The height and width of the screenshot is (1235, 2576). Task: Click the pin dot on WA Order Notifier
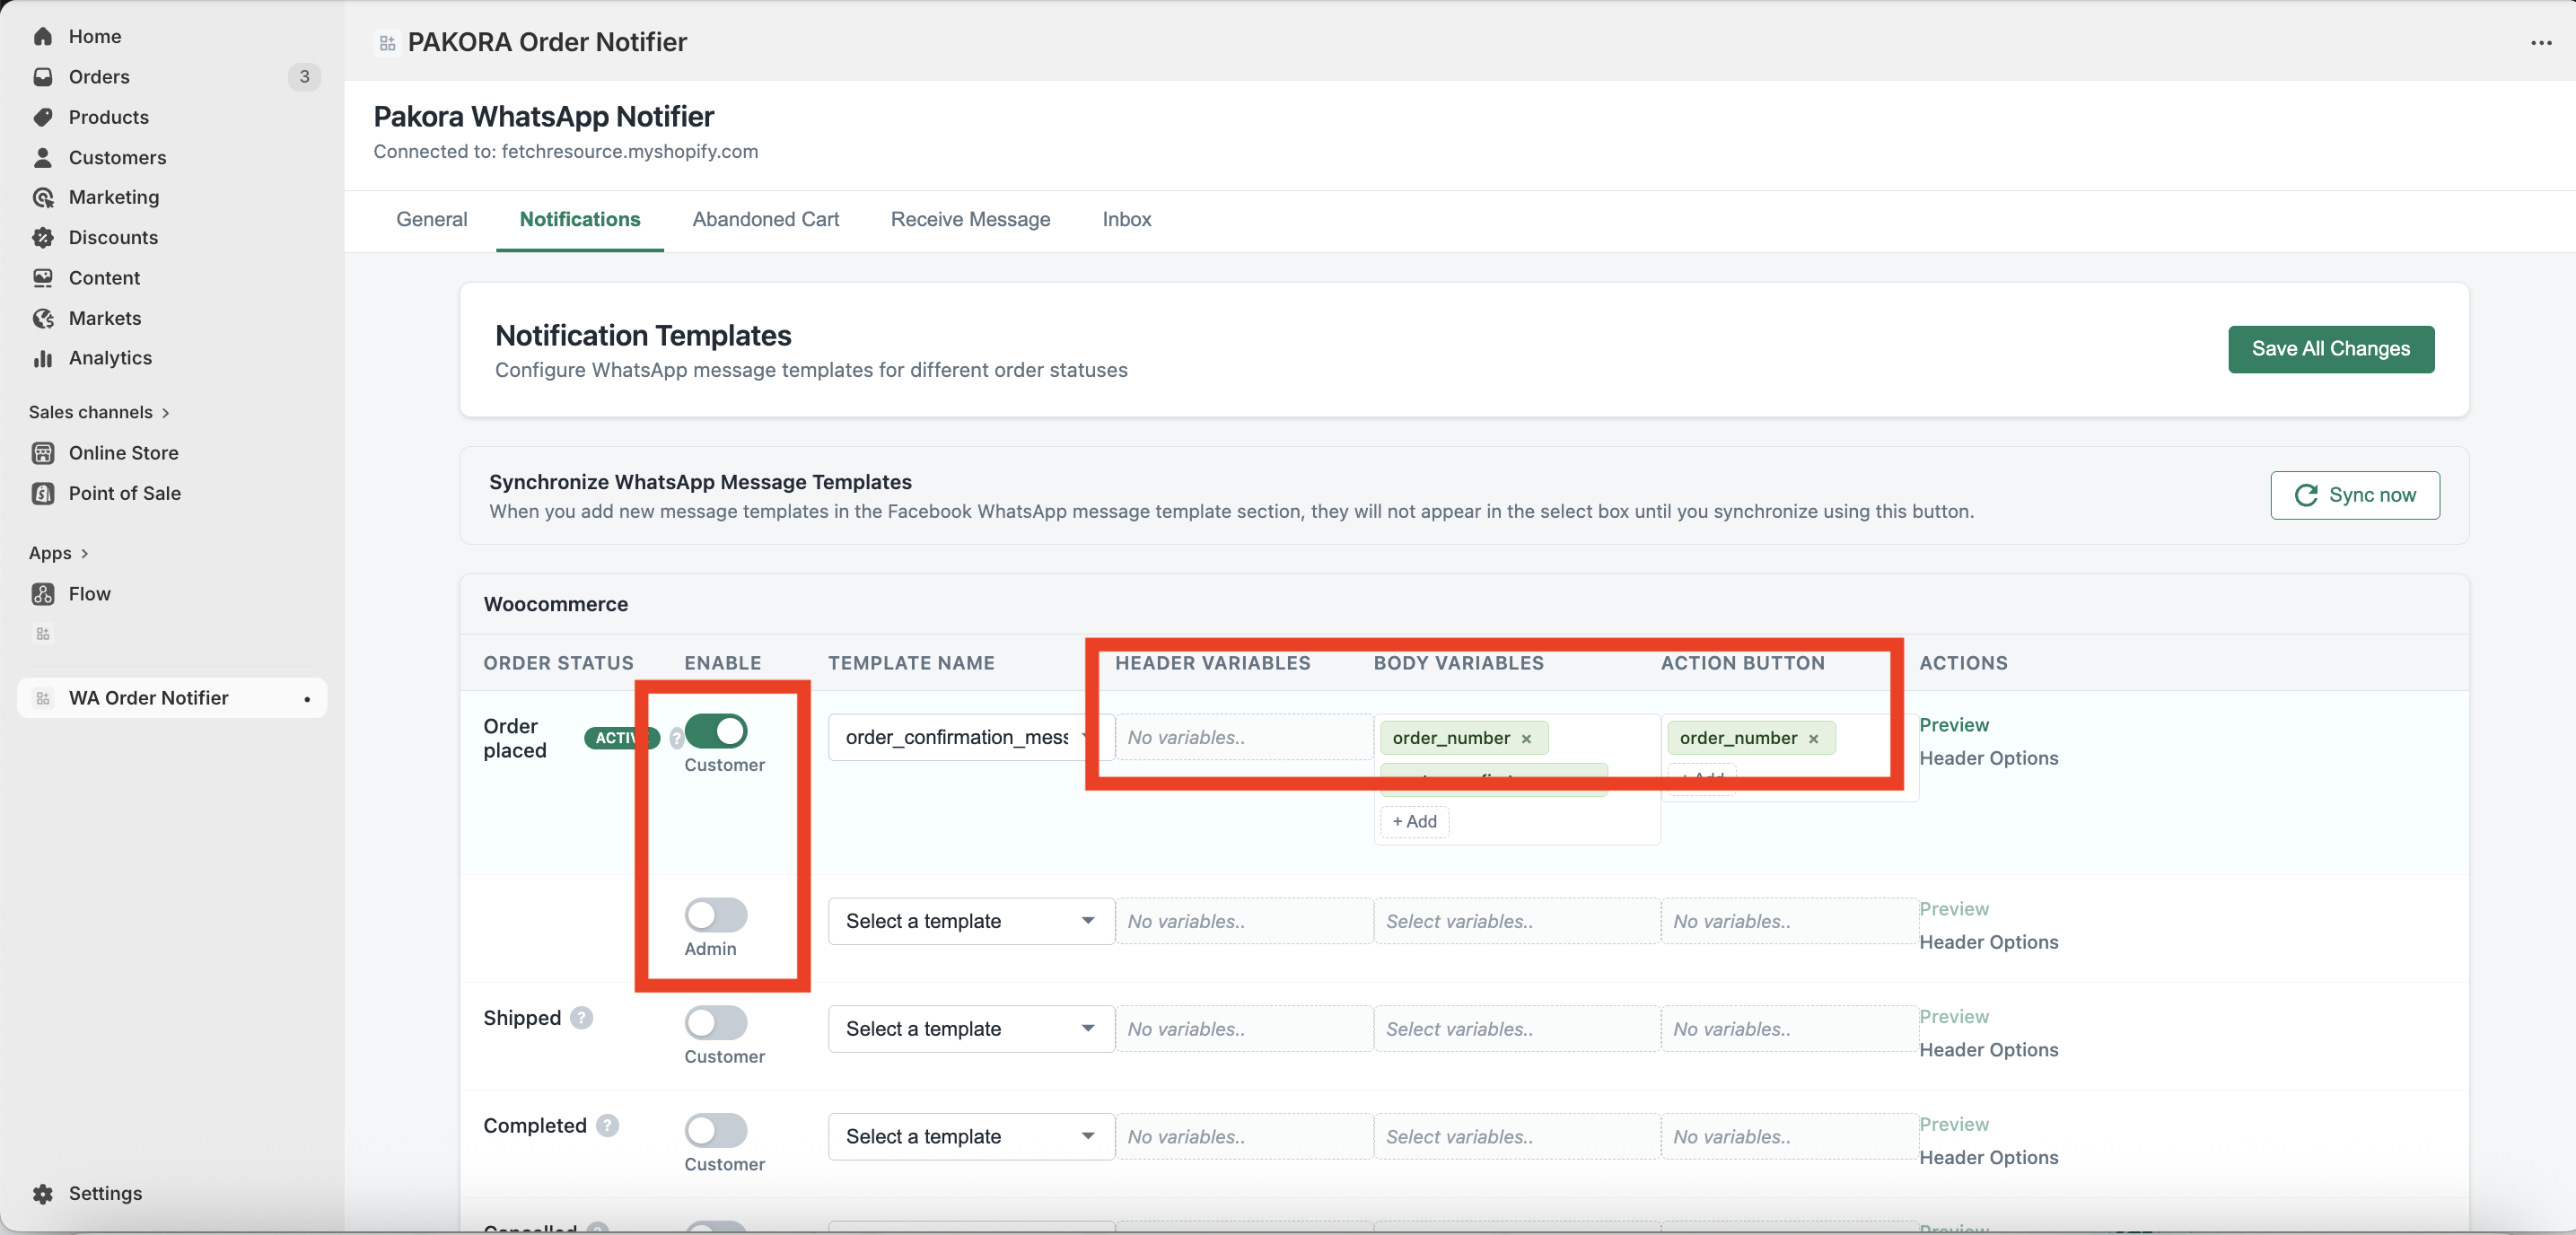click(x=307, y=699)
